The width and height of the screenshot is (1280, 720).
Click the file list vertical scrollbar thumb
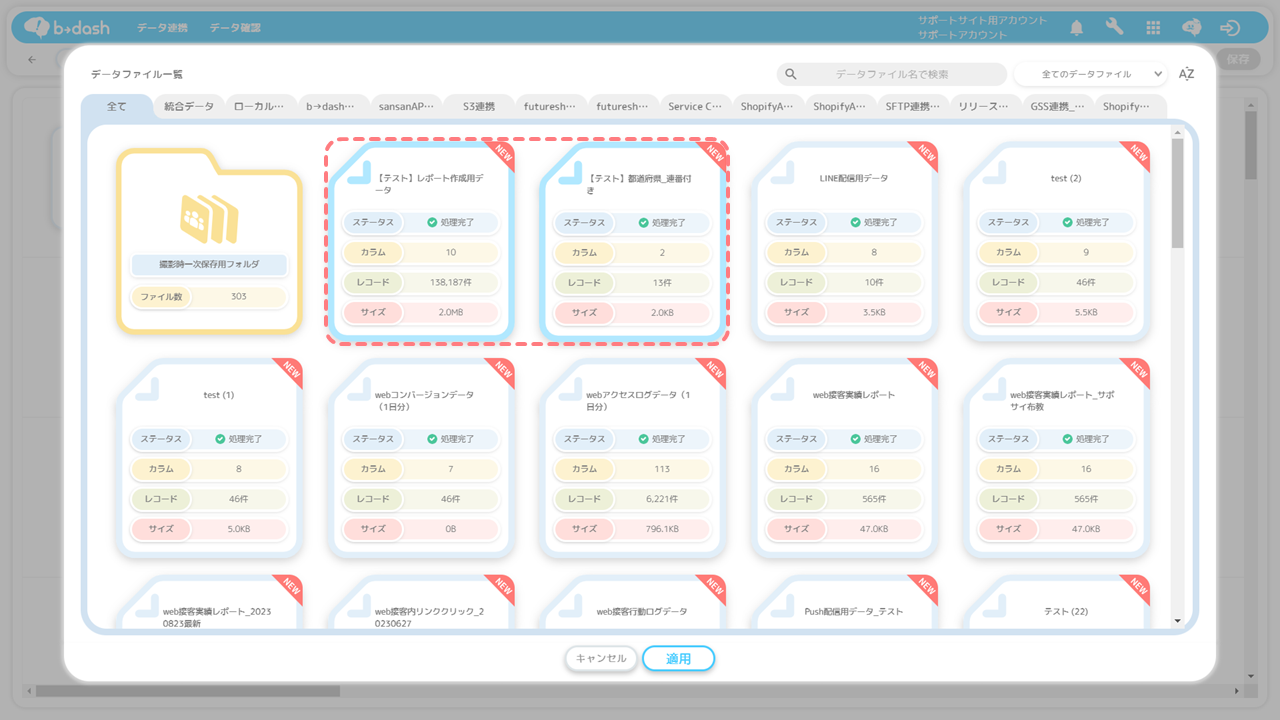(1177, 193)
